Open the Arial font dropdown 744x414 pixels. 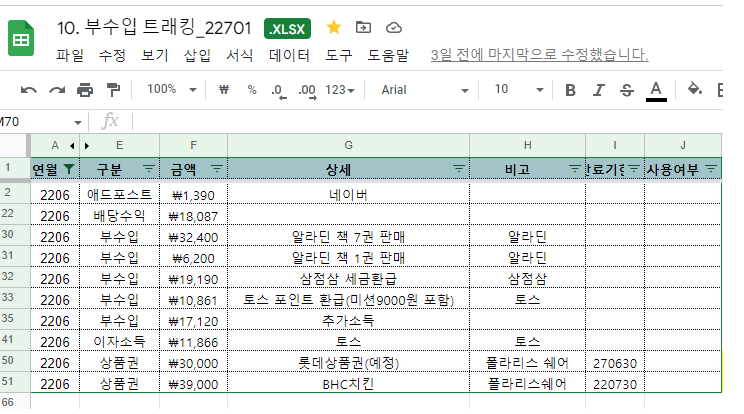(425, 90)
